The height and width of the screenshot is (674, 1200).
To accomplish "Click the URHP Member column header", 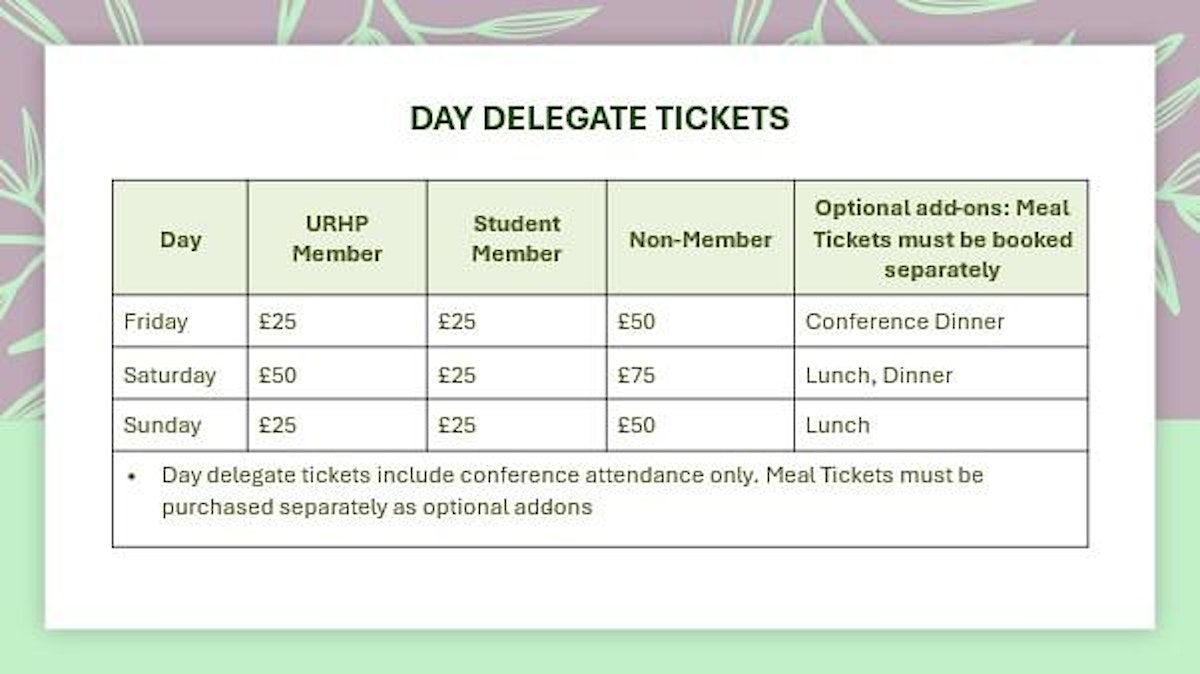I will coord(337,239).
